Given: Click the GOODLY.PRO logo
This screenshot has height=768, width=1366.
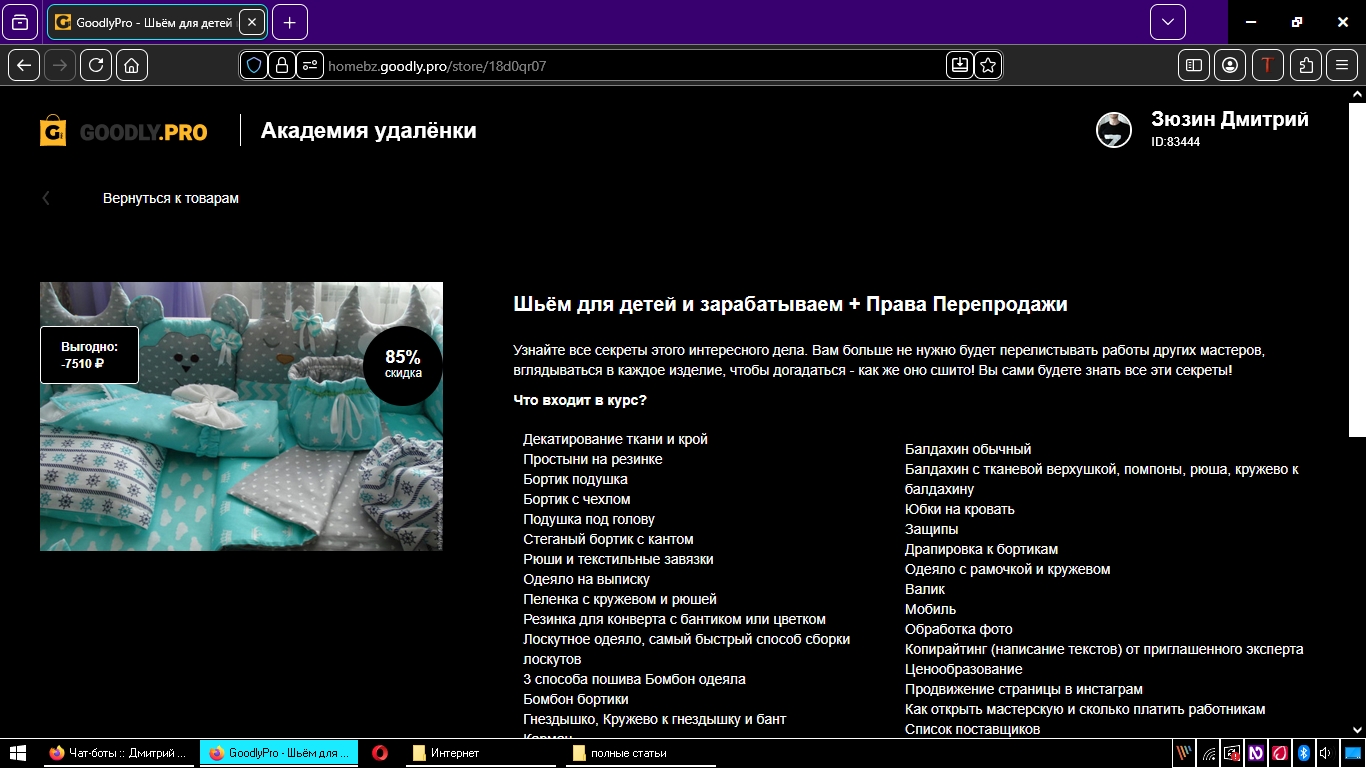Looking at the screenshot, I should tap(124, 131).
